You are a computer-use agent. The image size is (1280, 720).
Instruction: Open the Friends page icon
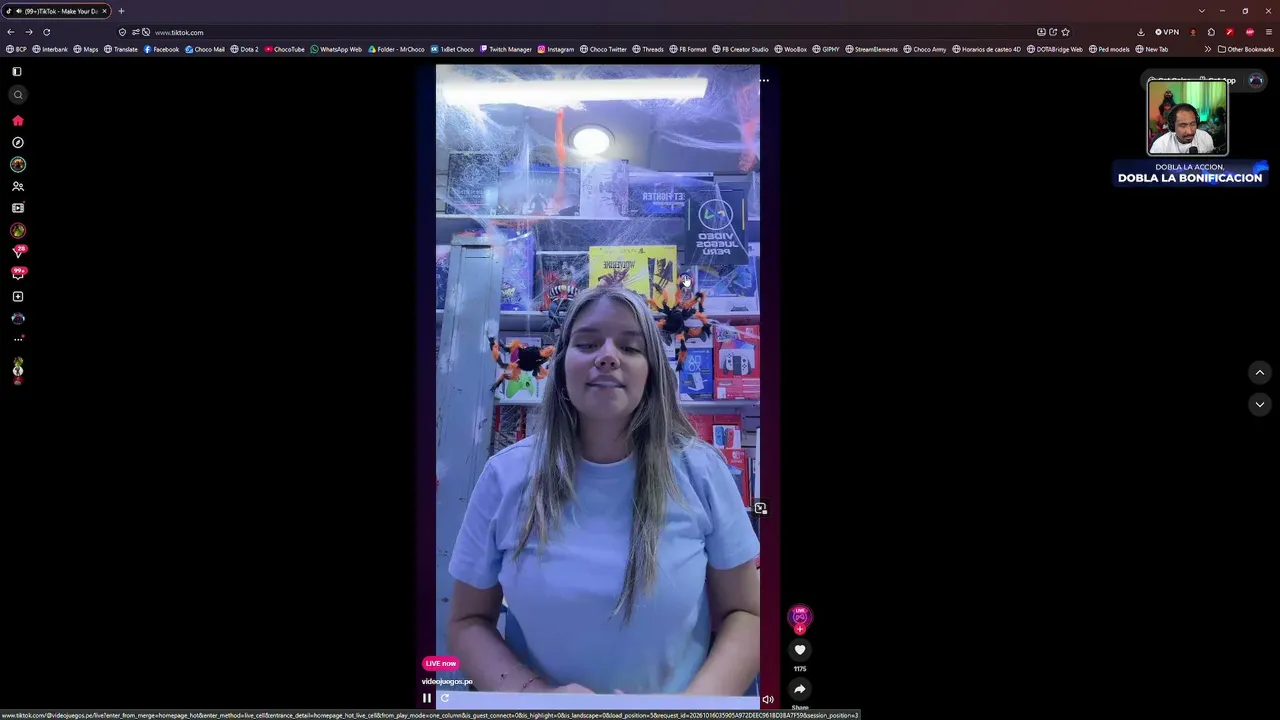pos(18,187)
